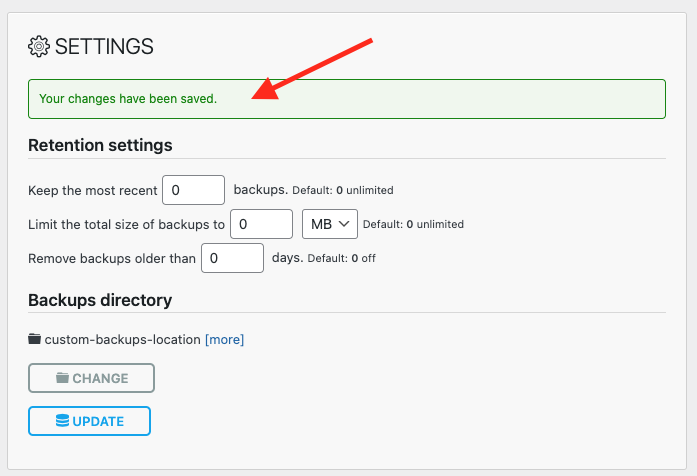697x476 pixels.
Task: Click the 'Default: 0 off' hint text
Action: tap(335, 259)
